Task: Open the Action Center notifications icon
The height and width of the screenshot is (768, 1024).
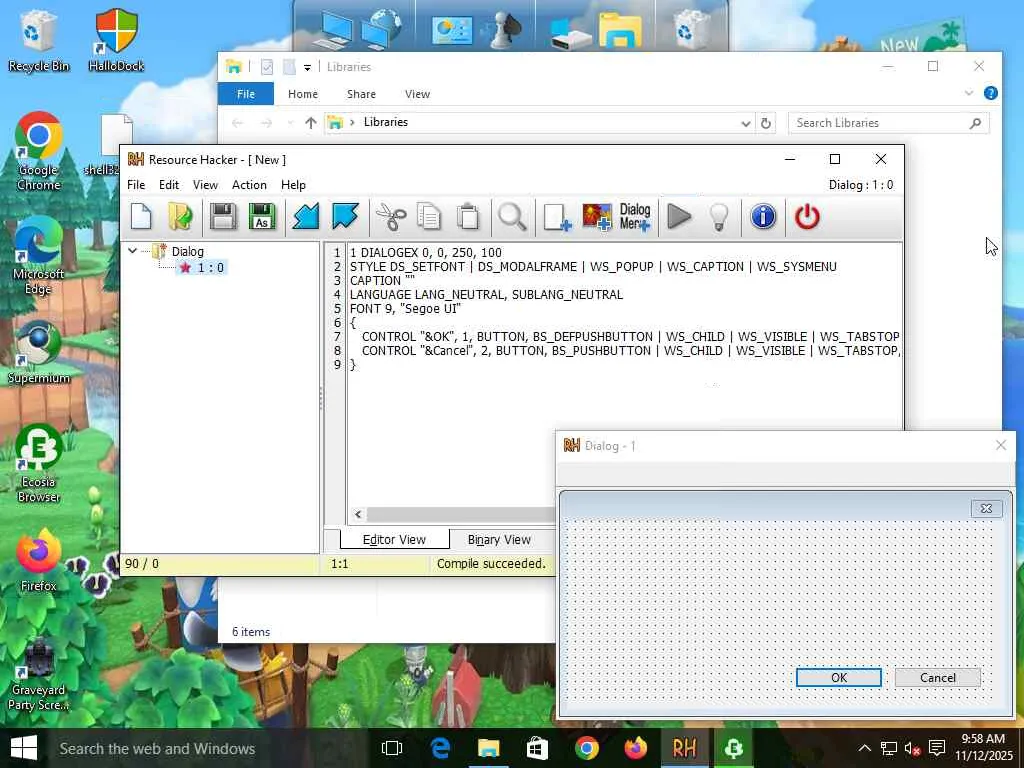Action: 936,748
